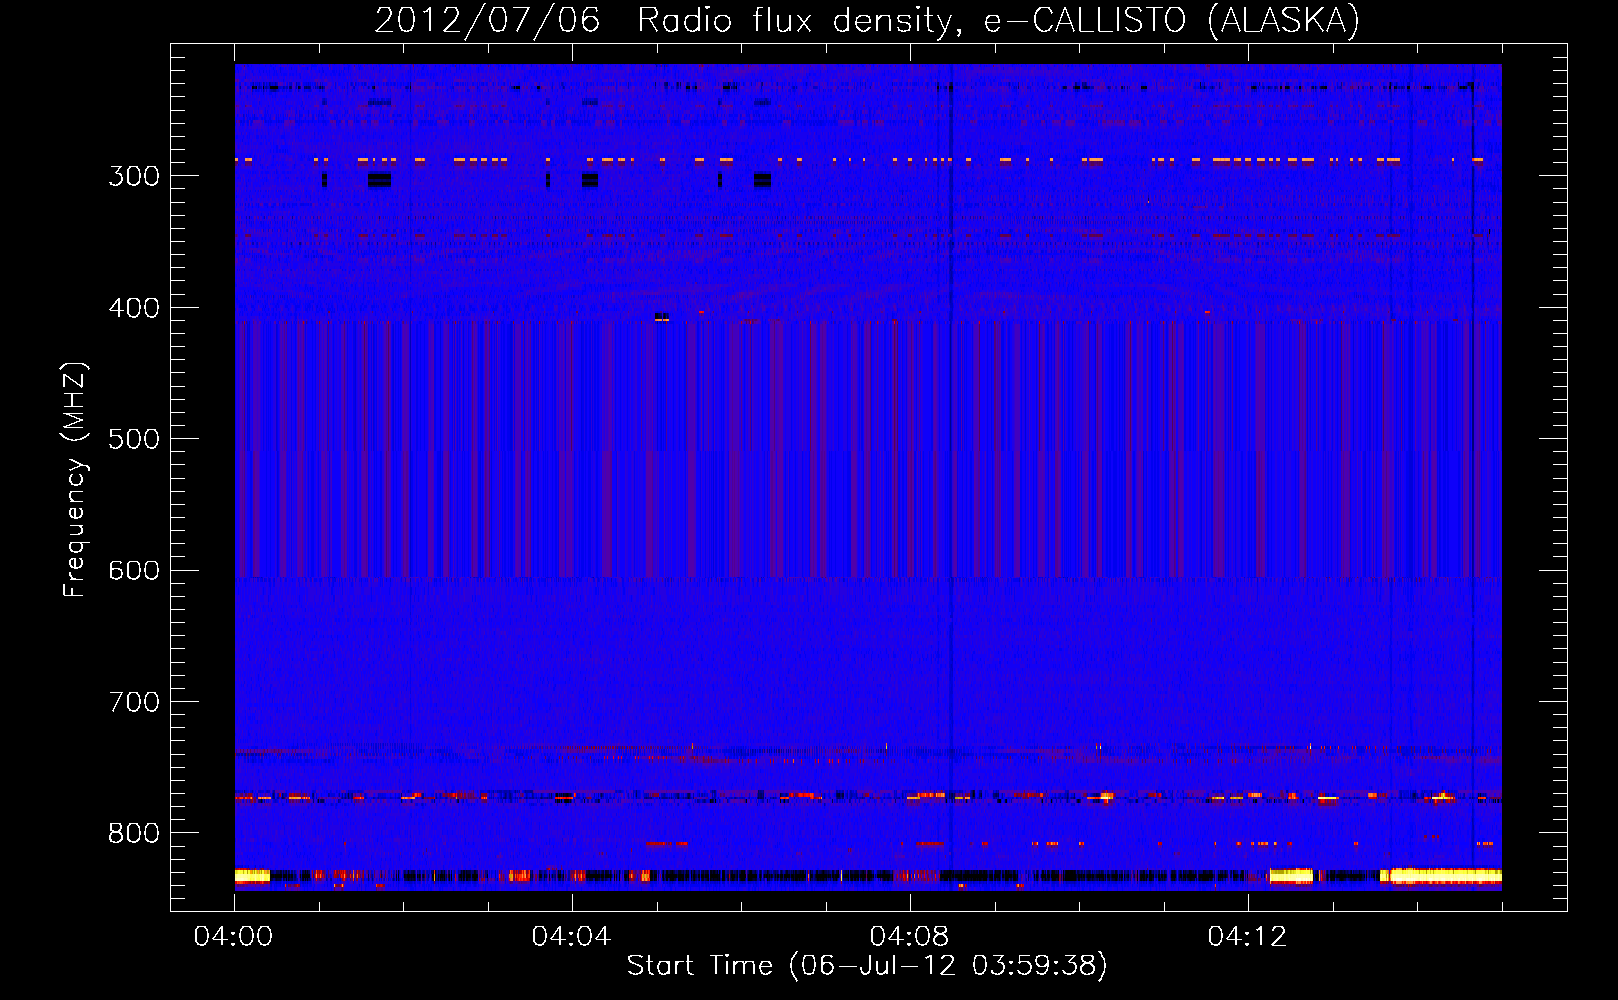Click the 04:00 time axis label
Screen dimensions: 1618x1000
pos(233,937)
